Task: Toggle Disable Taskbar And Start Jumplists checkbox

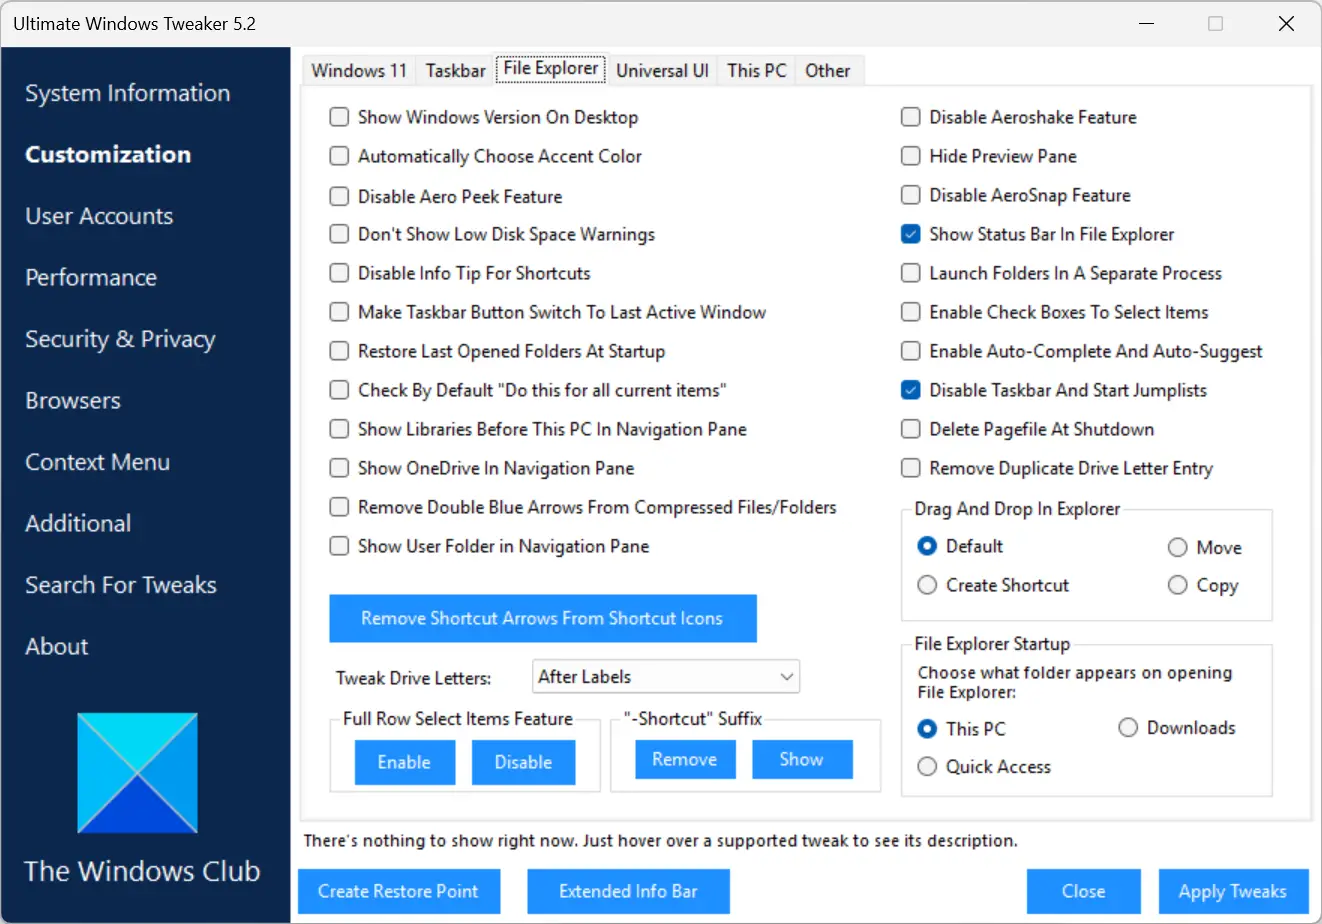Action: 910,390
